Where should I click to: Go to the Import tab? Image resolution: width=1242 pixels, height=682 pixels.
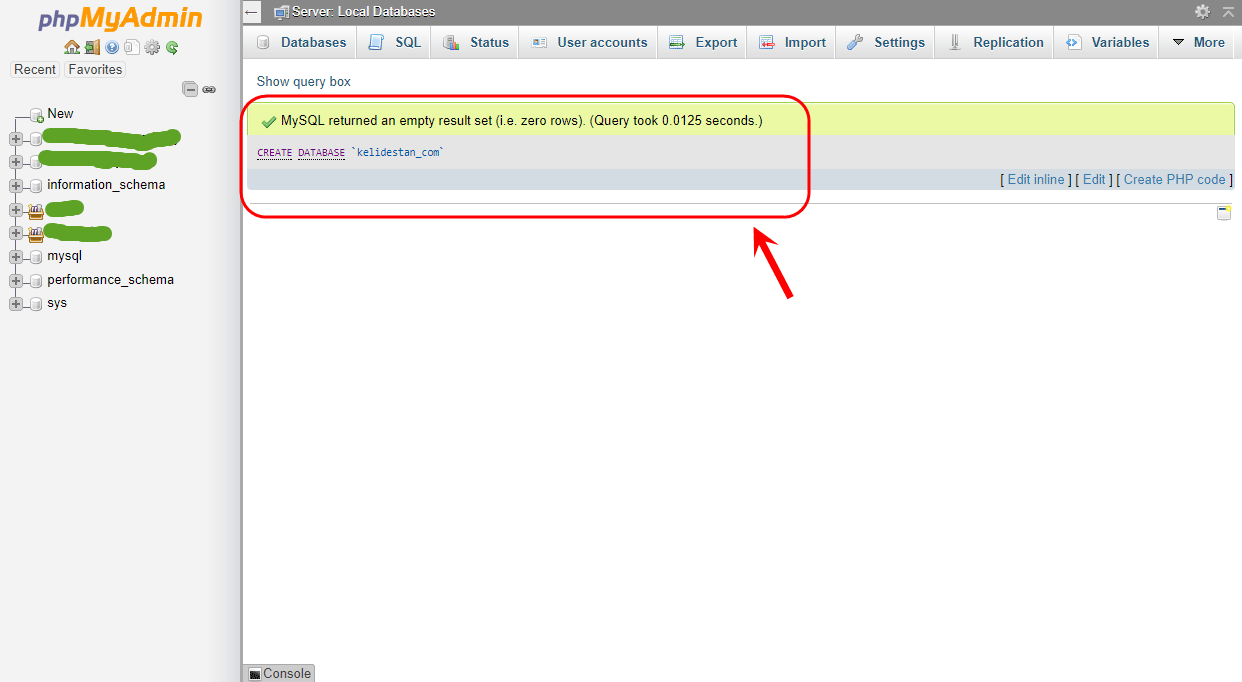point(792,42)
